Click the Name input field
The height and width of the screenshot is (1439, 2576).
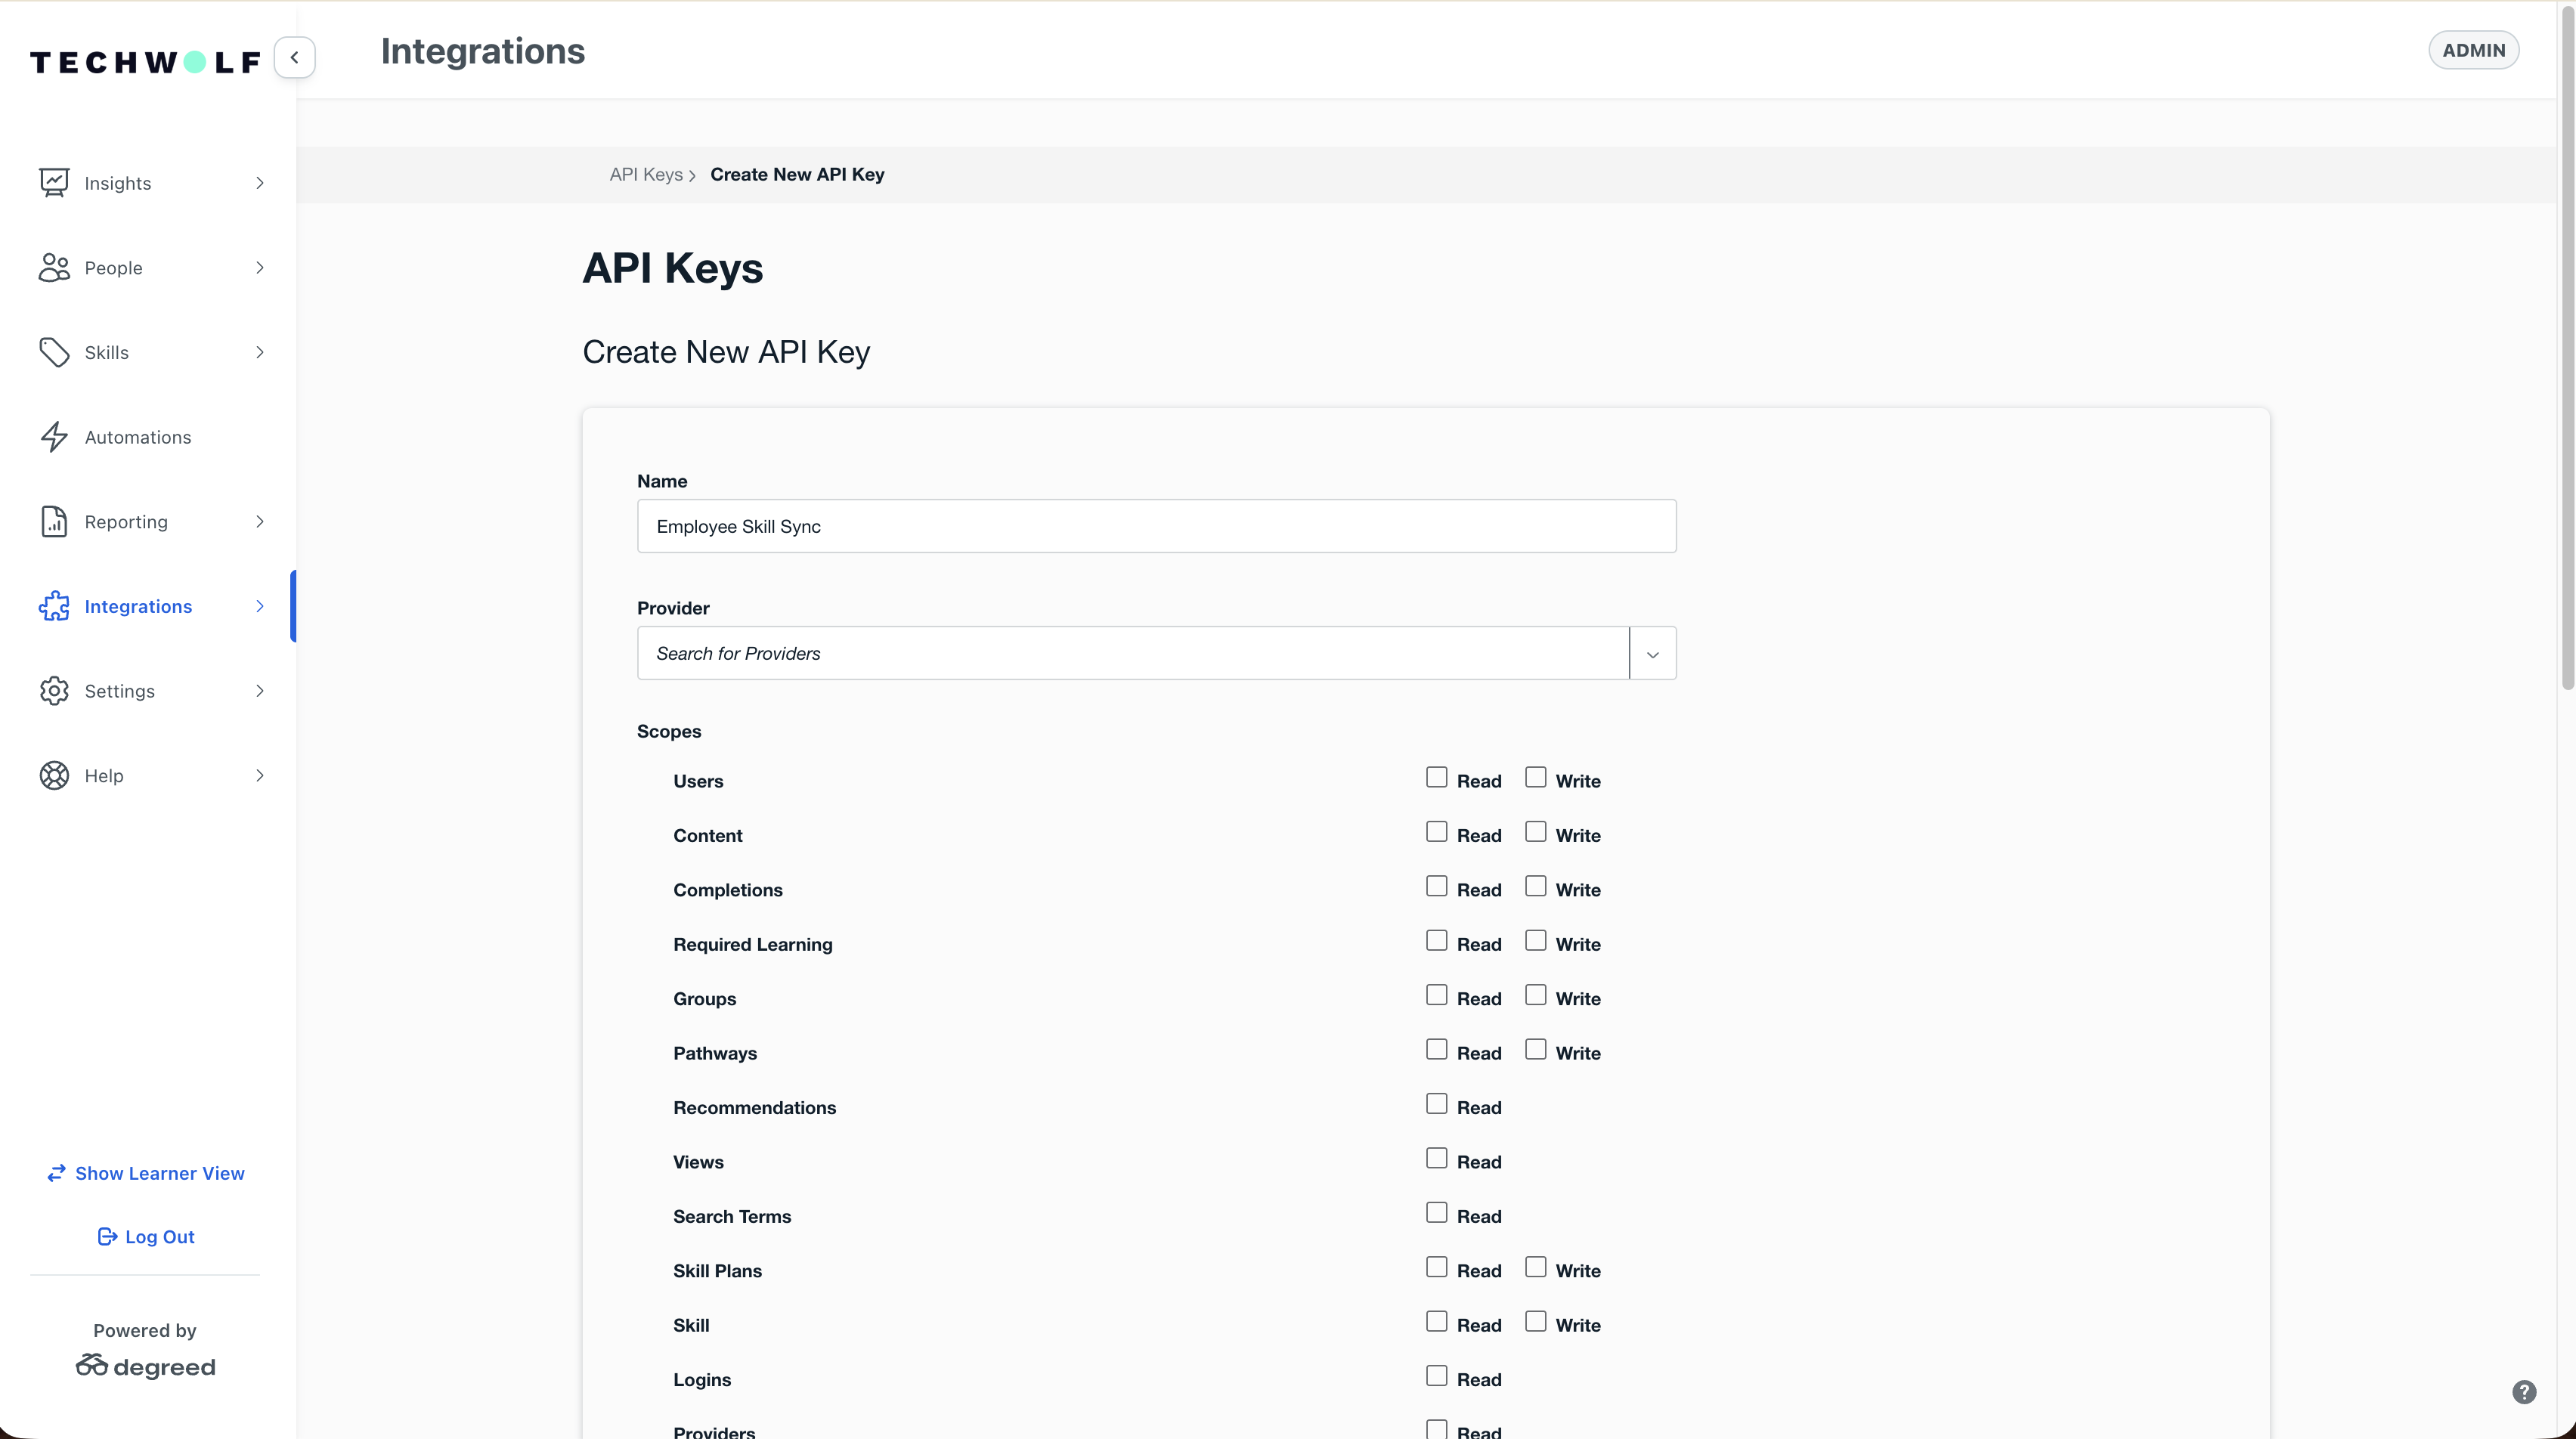(x=1156, y=526)
